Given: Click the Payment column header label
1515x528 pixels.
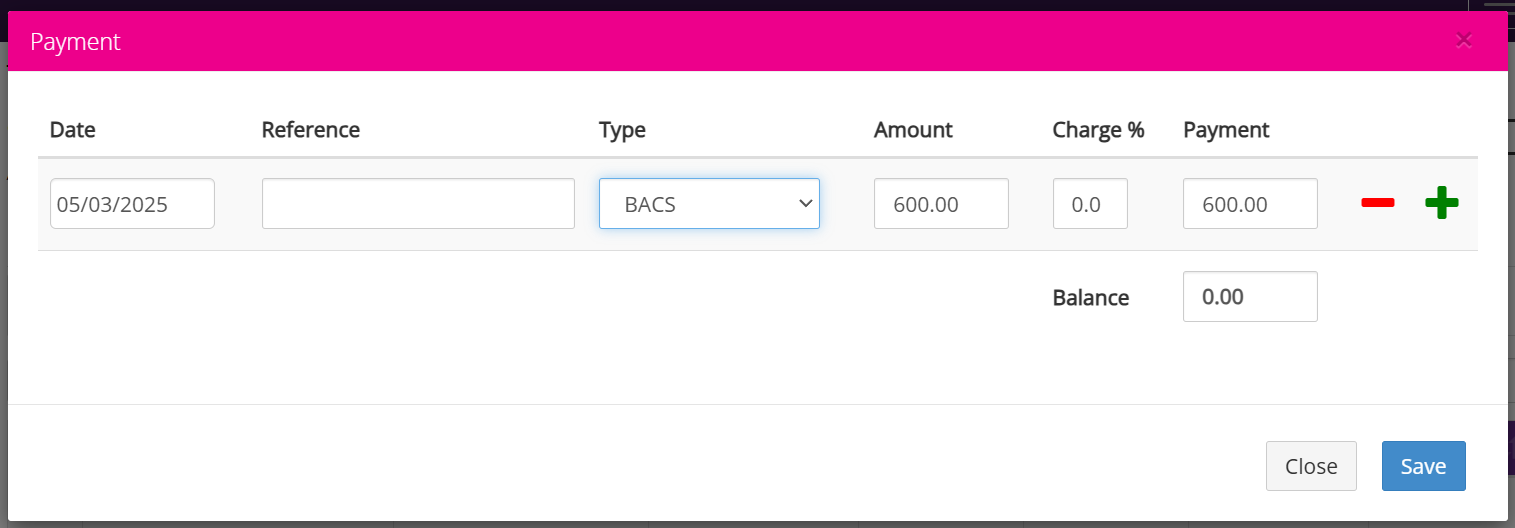Looking at the screenshot, I should pos(1226,130).
